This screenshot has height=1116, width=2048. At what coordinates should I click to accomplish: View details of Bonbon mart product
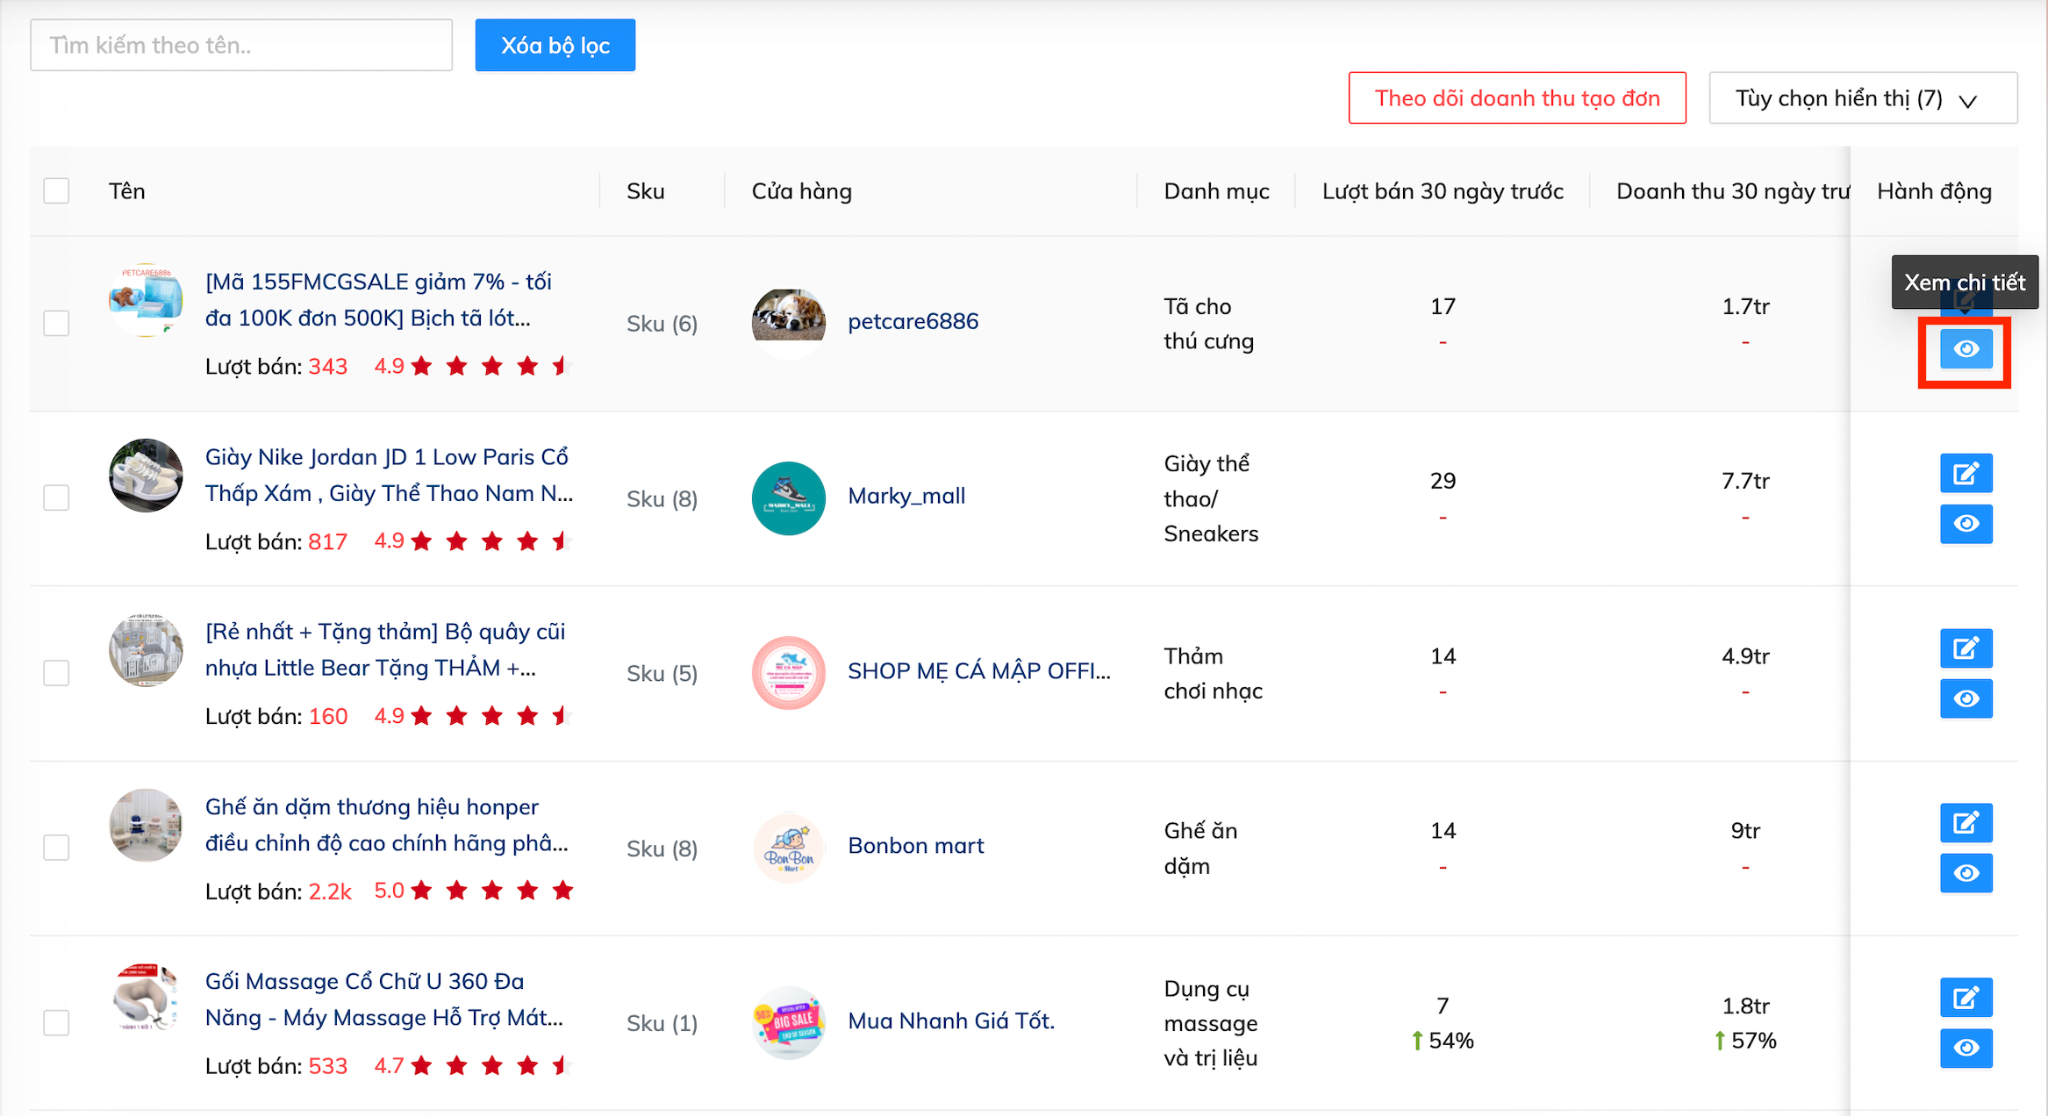click(1965, 873)
